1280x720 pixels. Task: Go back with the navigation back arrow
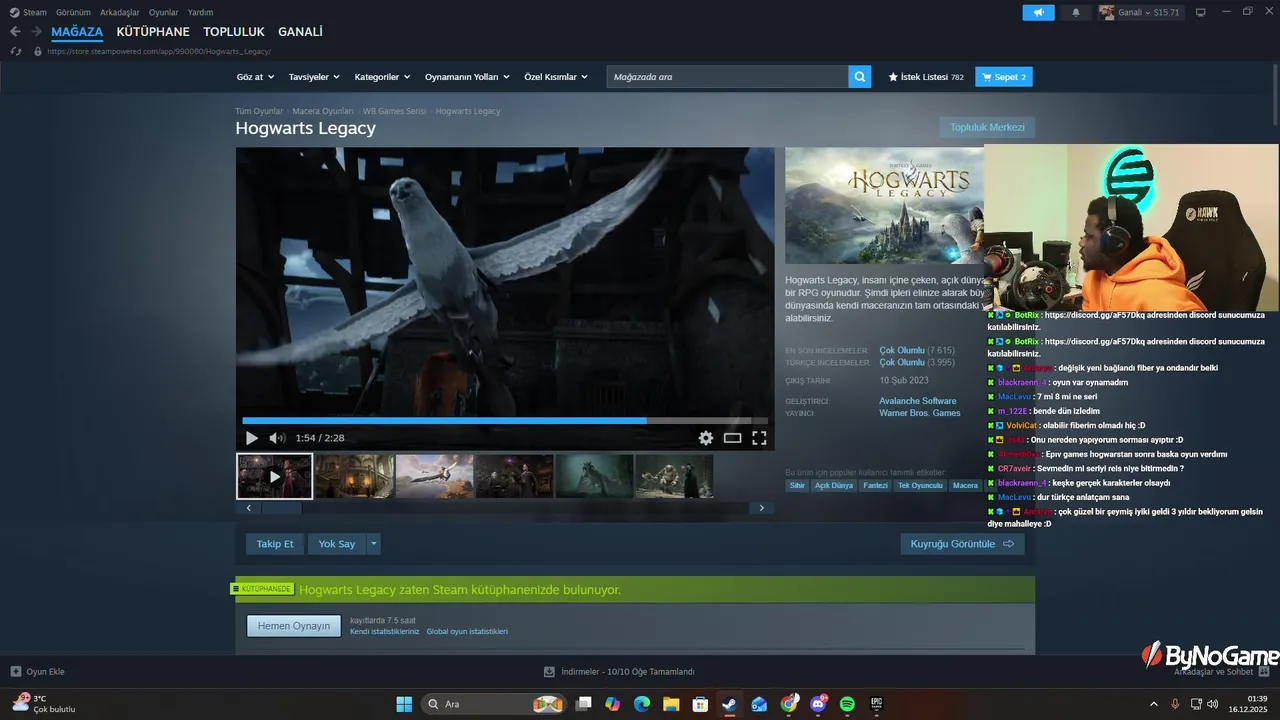pos(15,32)
